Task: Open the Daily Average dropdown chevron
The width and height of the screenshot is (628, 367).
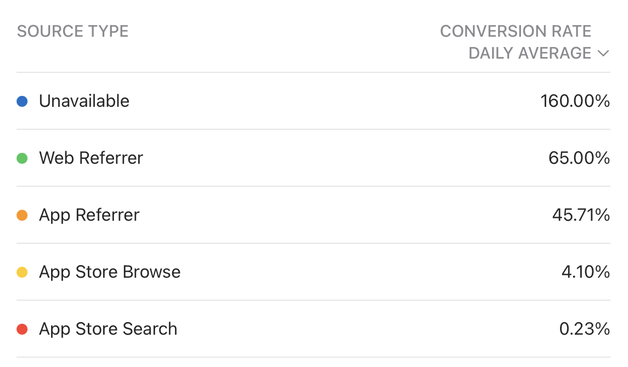Action: click(x=603, y=53)
